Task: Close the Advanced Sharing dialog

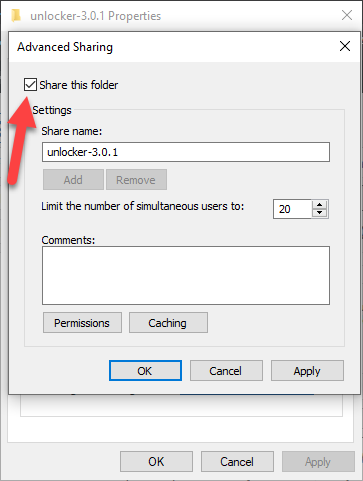Action: [x=345, y=46]
